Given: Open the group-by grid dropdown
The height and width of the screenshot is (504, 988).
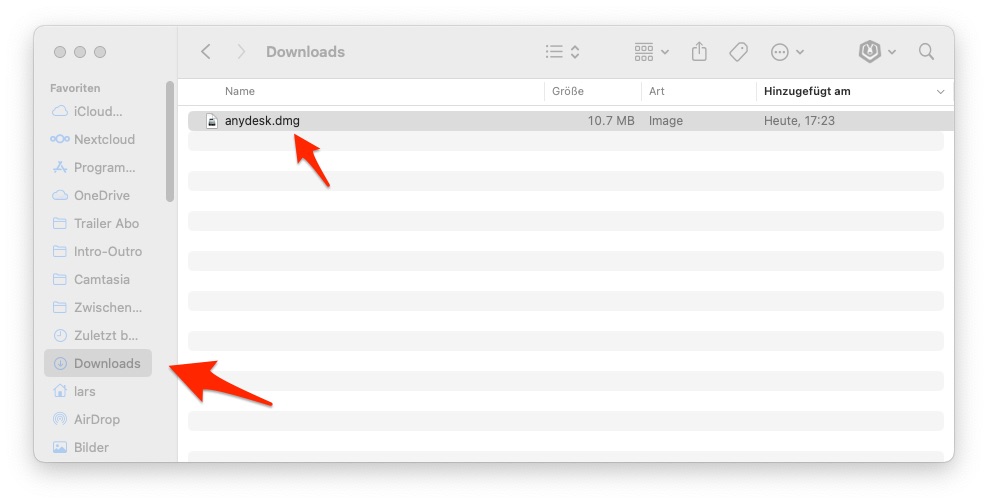Looking at the screenshot, I should click(652, 52).
